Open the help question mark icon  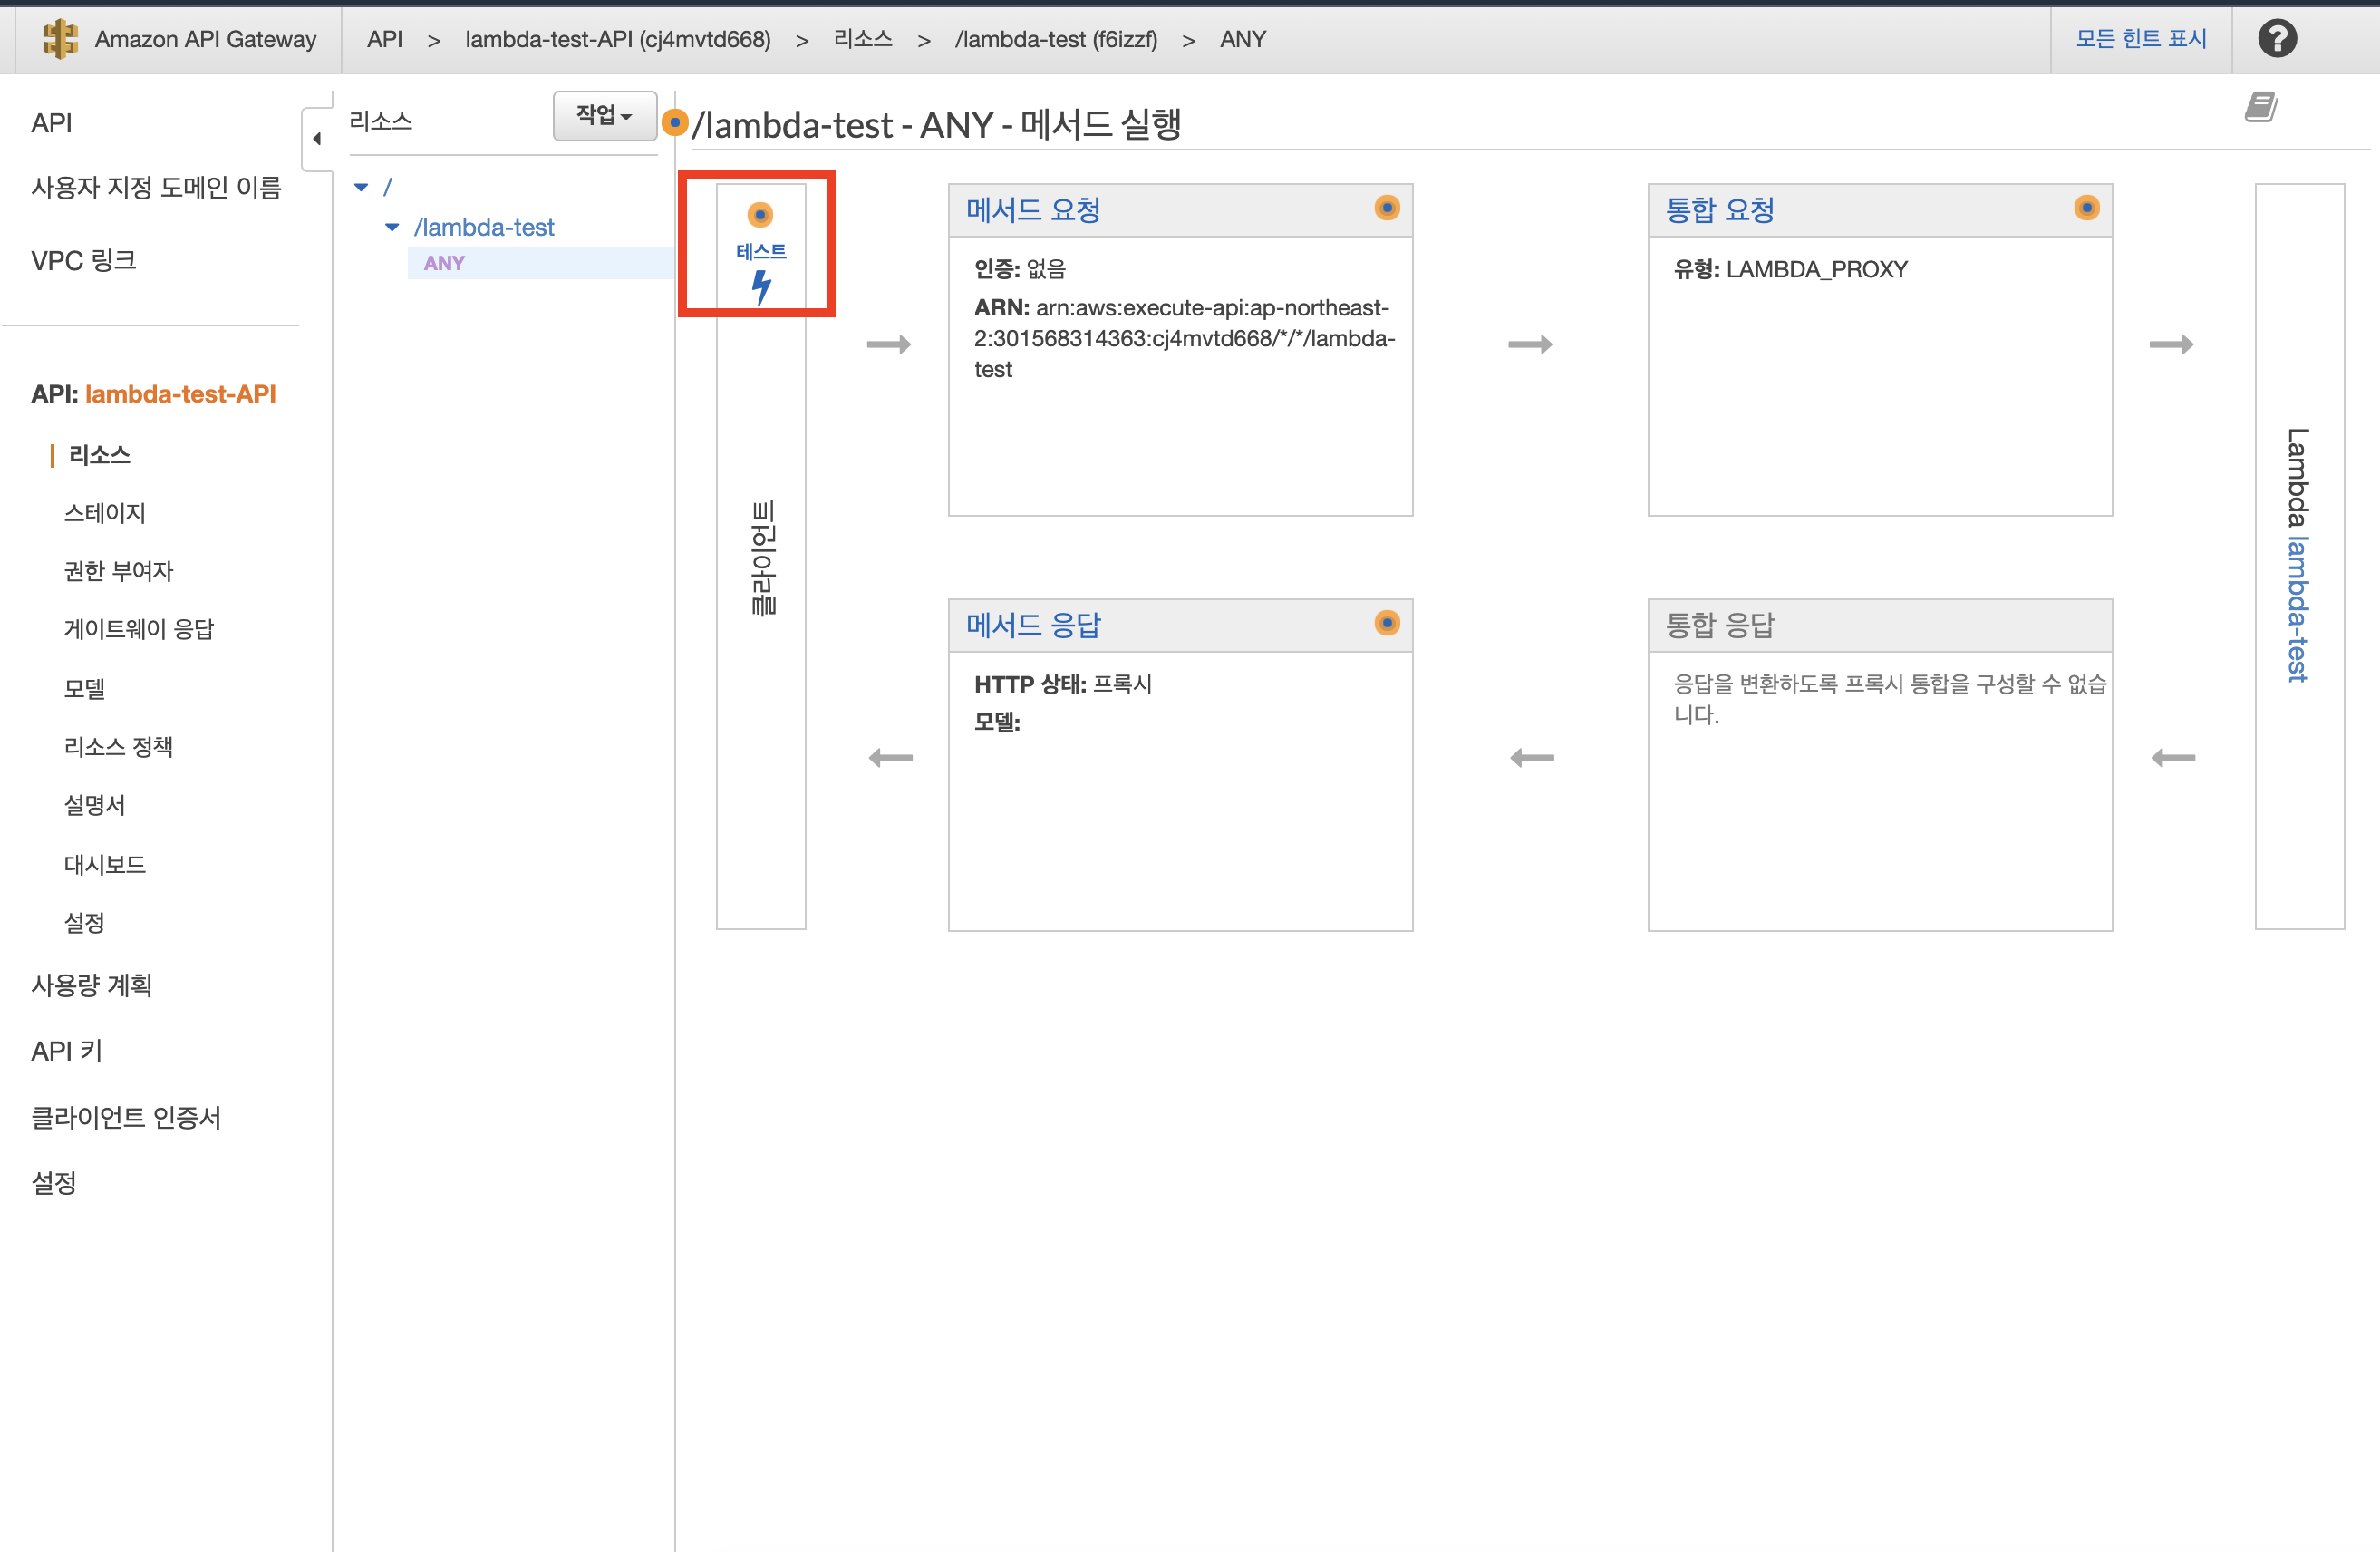click(x=2277, y=39)
